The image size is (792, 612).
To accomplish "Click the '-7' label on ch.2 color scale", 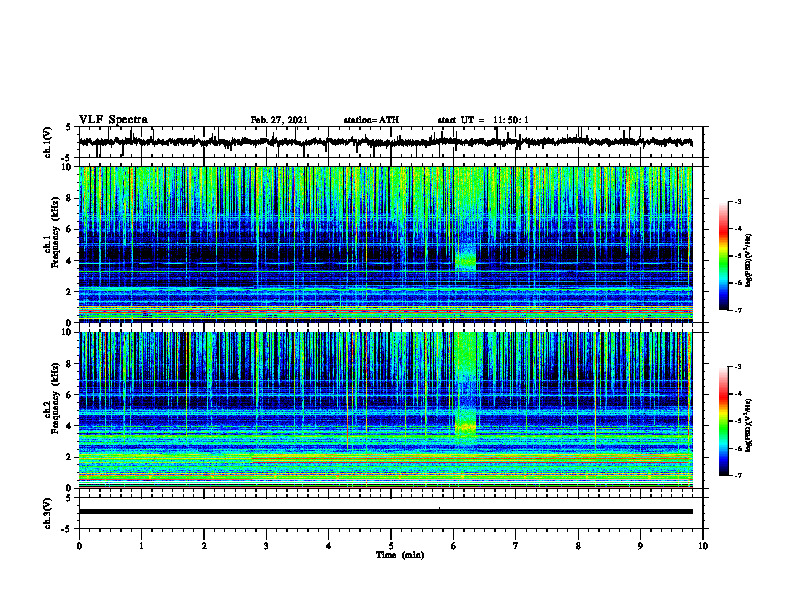I will (x=738, y=476).
